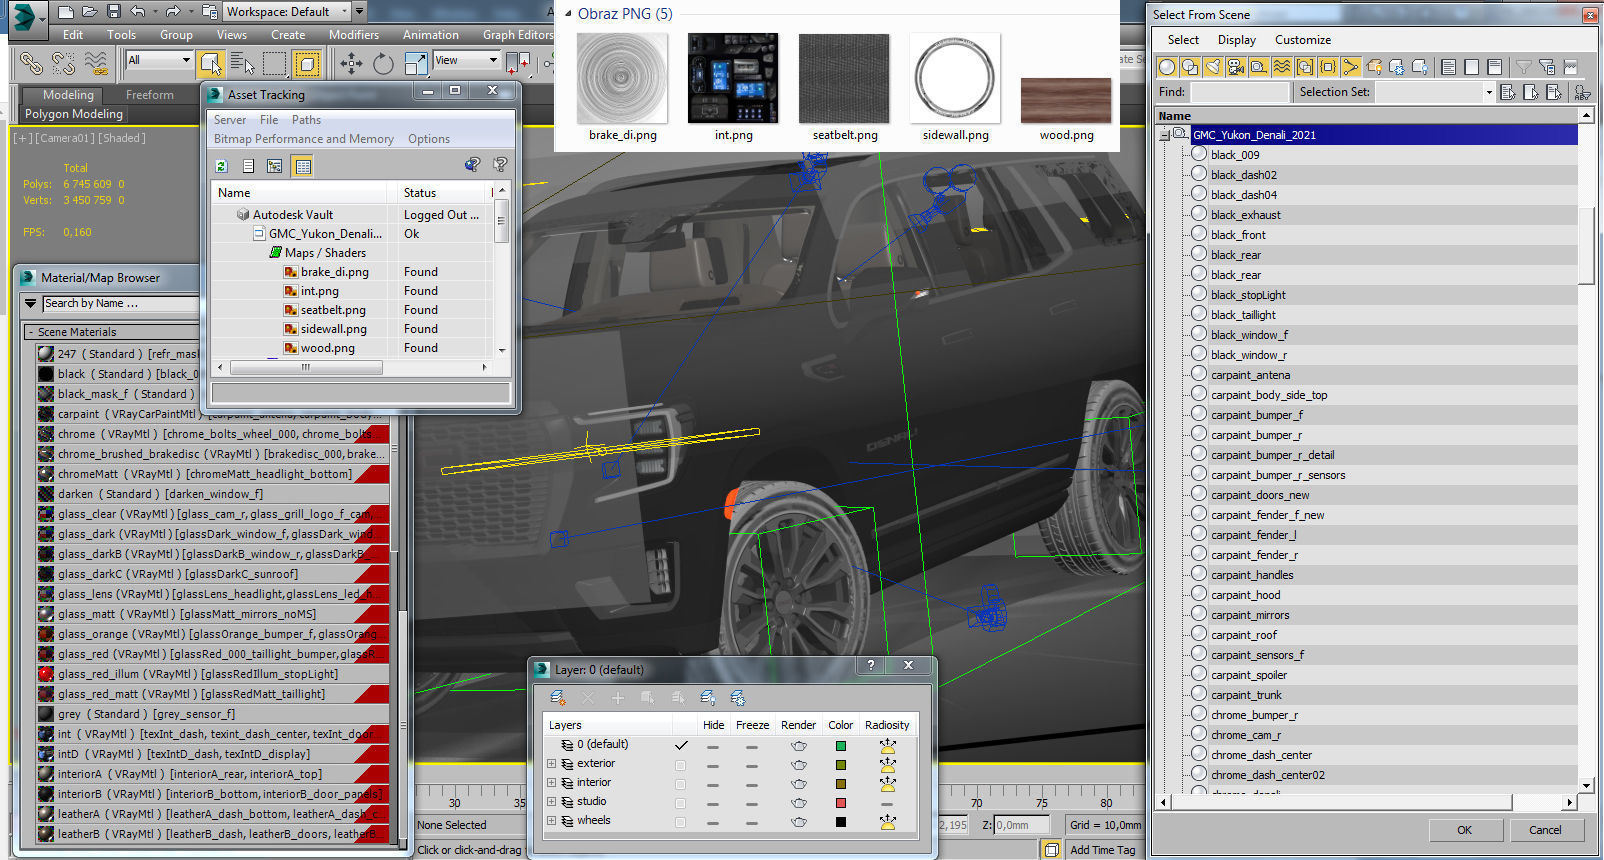Toggle Hide dash for interior layer
The width and height of the screenshot is (1604, 860).
(713, 784)
